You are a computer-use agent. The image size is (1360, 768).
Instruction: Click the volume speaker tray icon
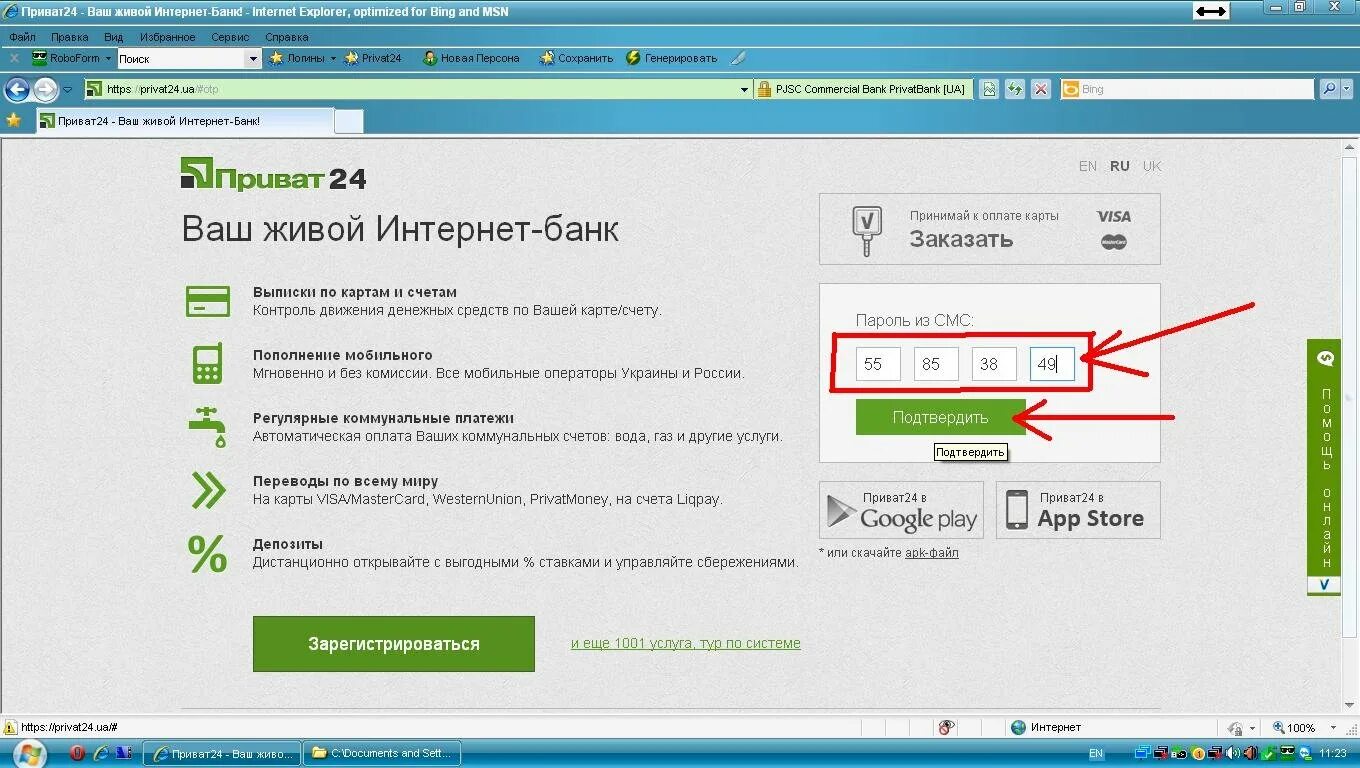[1232, 753]
